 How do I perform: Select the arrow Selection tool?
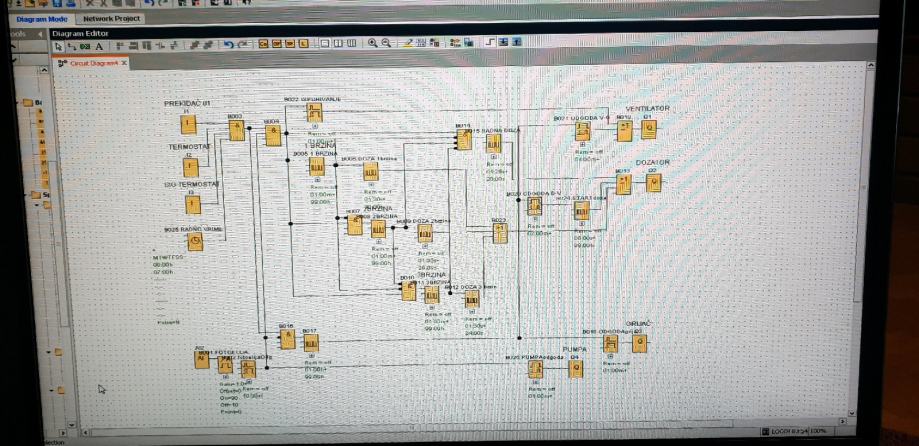click(59, 45)
